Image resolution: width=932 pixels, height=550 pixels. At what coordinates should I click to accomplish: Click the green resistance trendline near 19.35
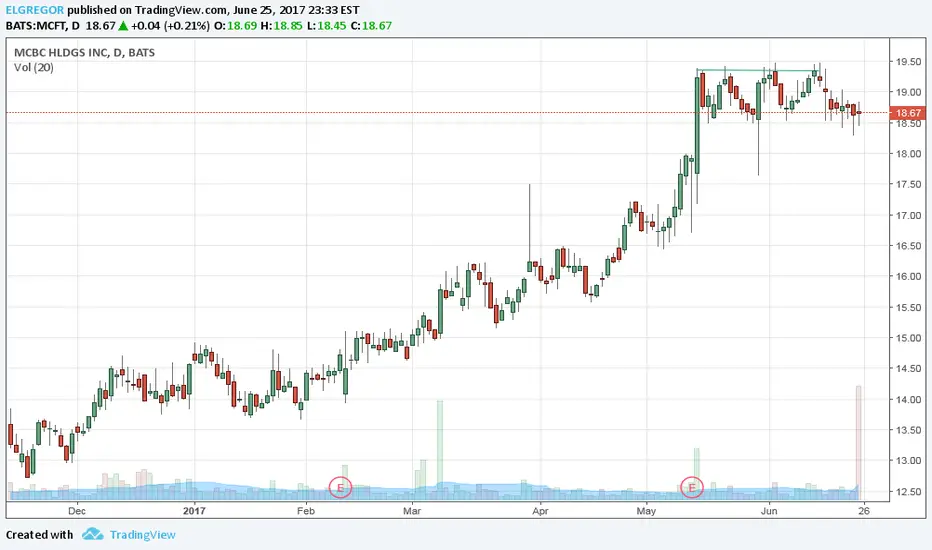tap(758, 70)
